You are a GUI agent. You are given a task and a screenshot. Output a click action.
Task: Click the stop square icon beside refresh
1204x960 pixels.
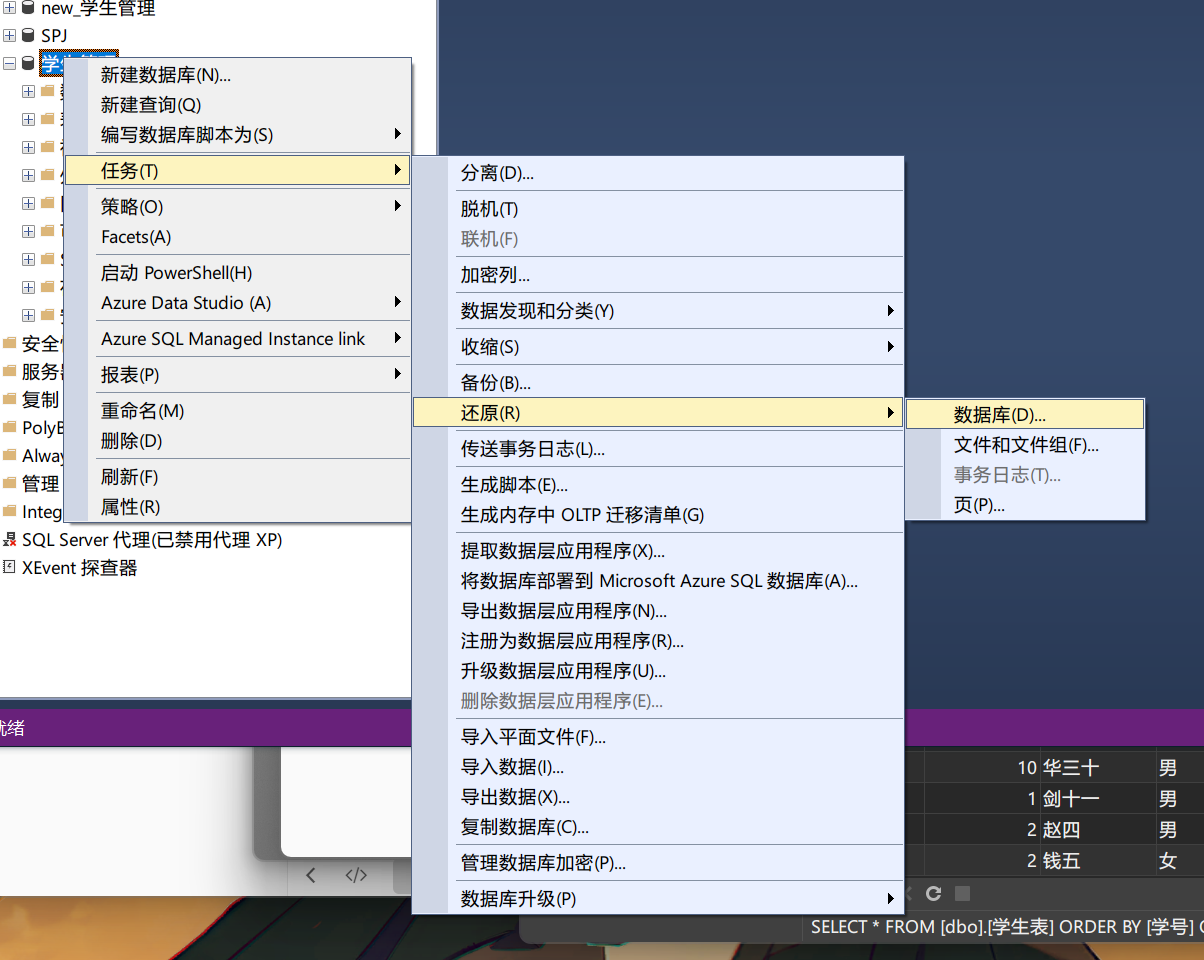pos(962,893)
